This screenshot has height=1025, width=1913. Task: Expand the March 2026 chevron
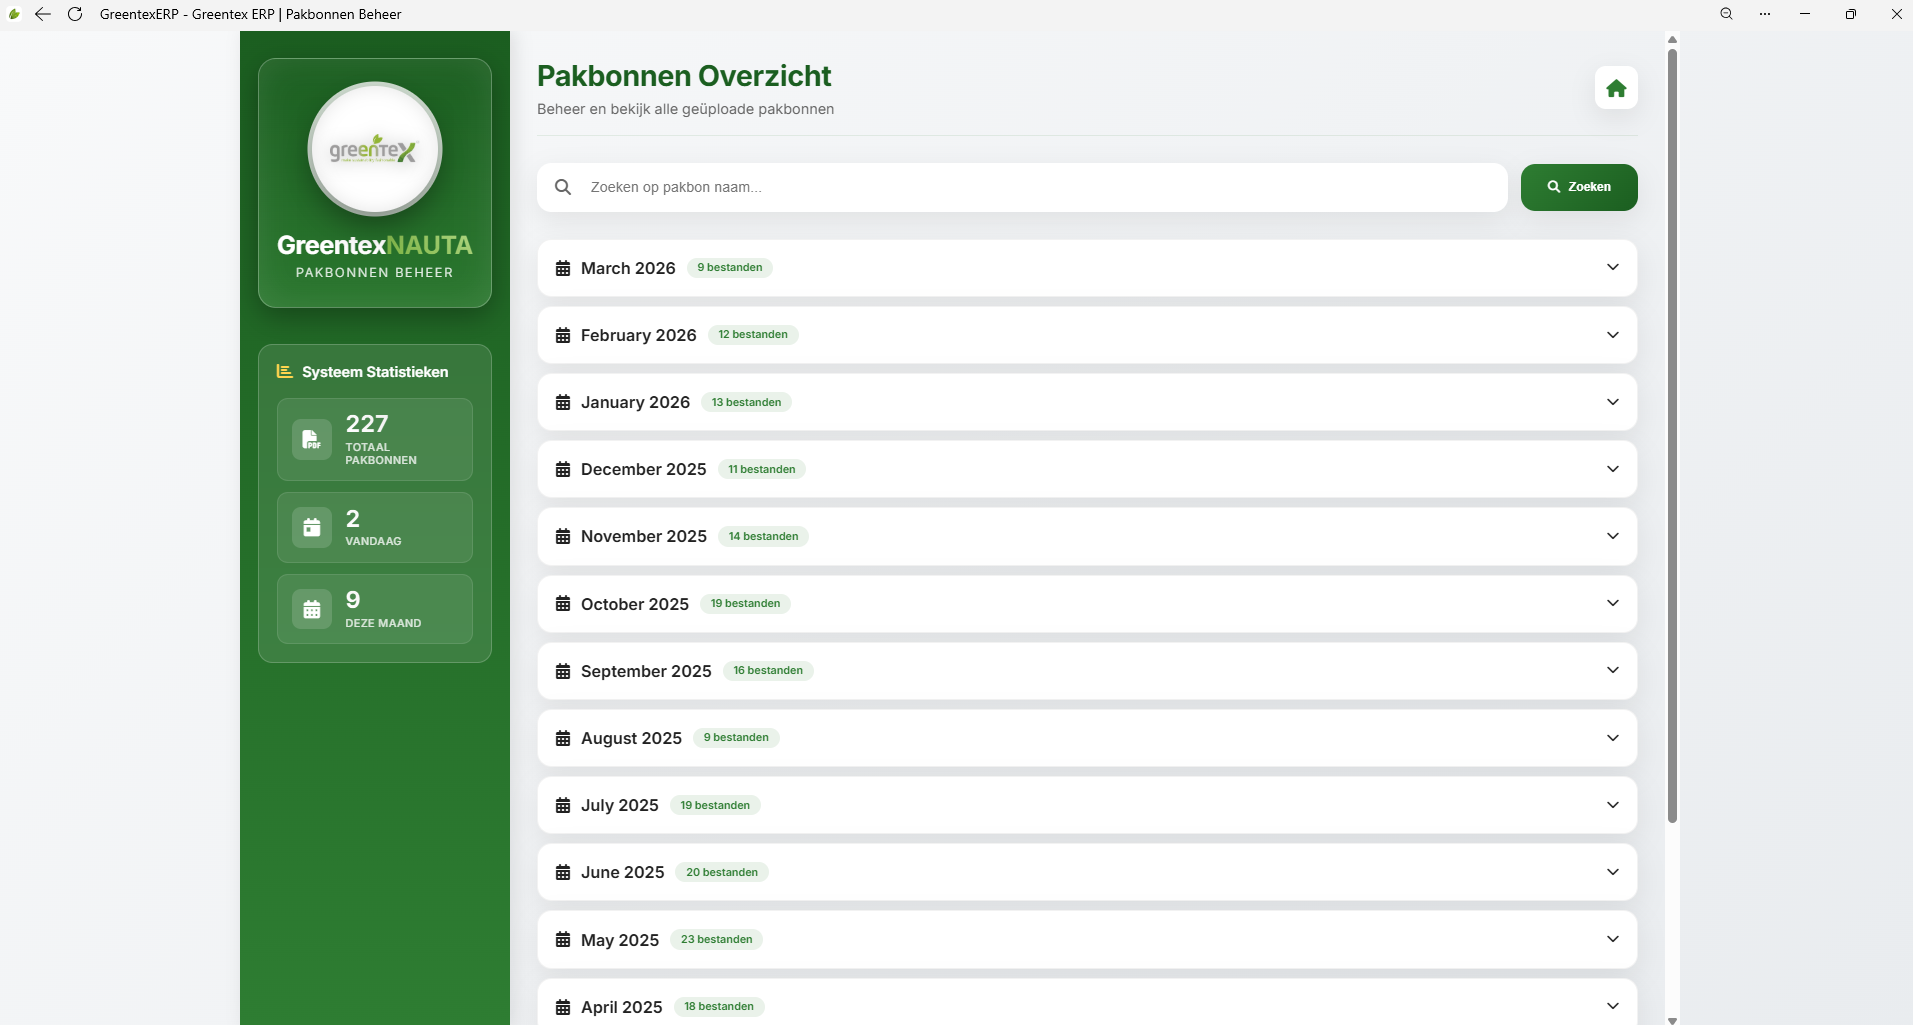pos(1613,267)
